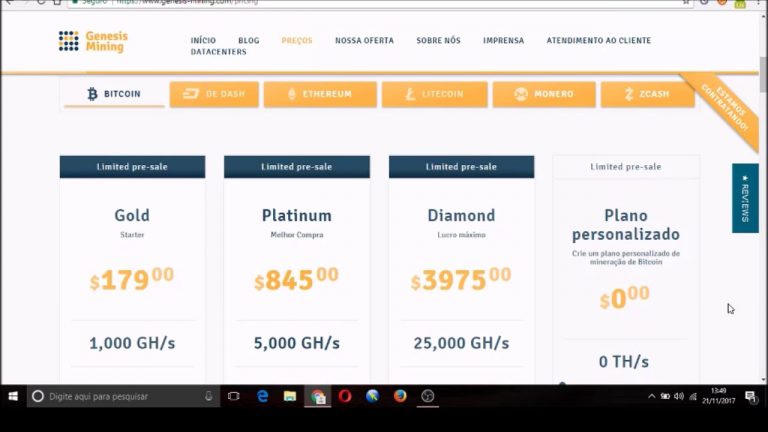Open the battery status icon
The width and height of the screenshot is (768, 432).
point(665,396)
